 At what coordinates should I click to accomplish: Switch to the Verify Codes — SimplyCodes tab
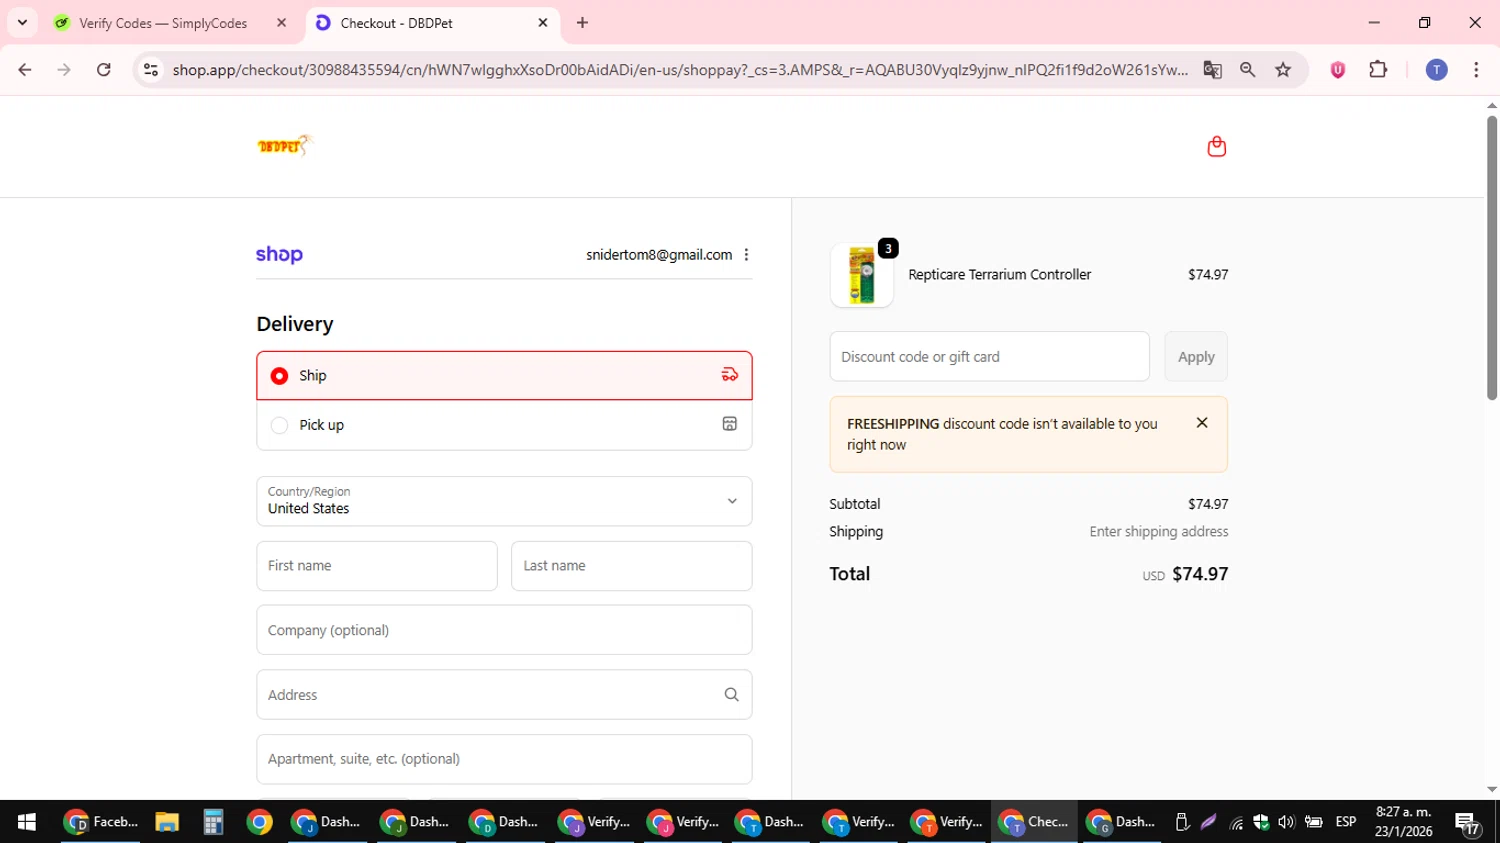(163, 23)
